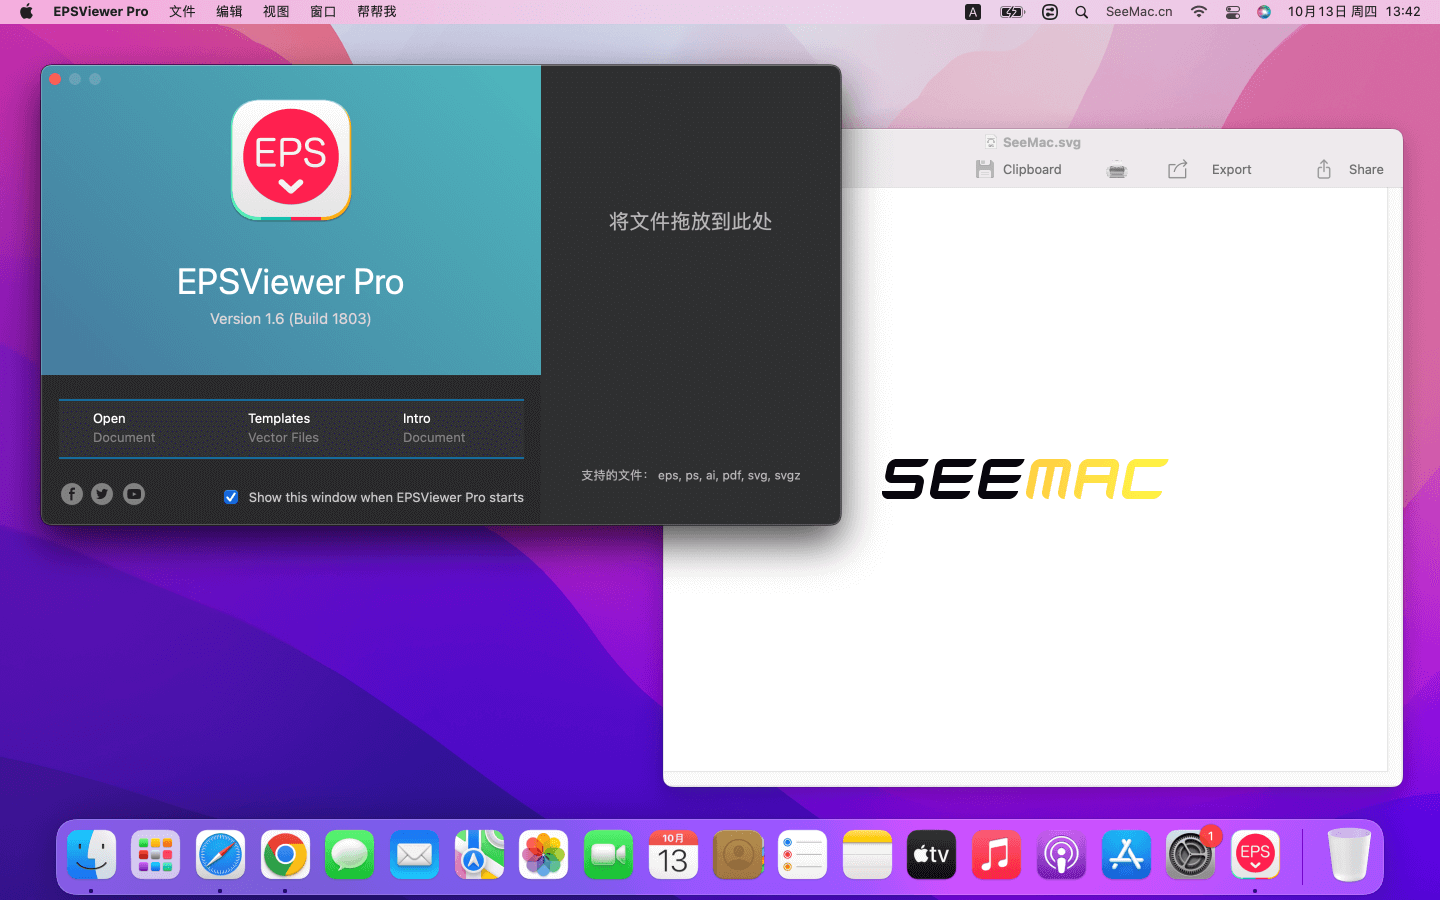
Task: Click the SEEMAC logo in document canvas
Action: [x=1025, y=479]
